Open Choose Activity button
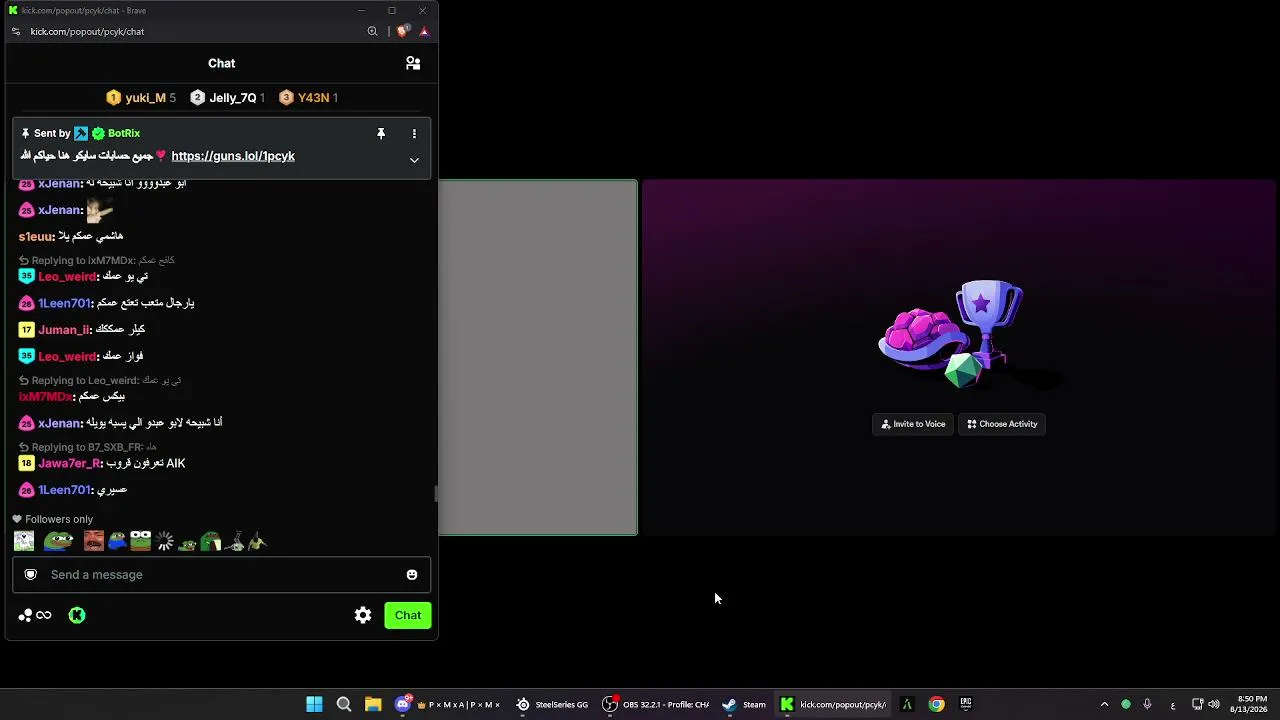The width and height of the screenshot is (1280, 720). 1002,424
